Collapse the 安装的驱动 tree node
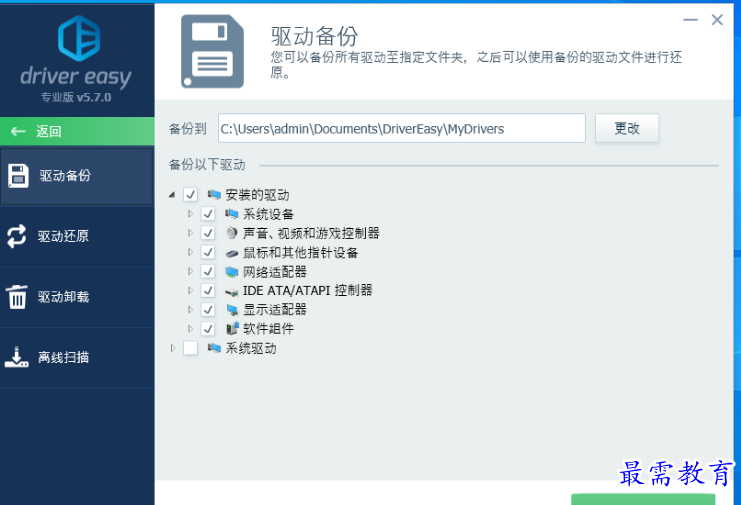The image size is (741, 505). [x=172, y=195]
